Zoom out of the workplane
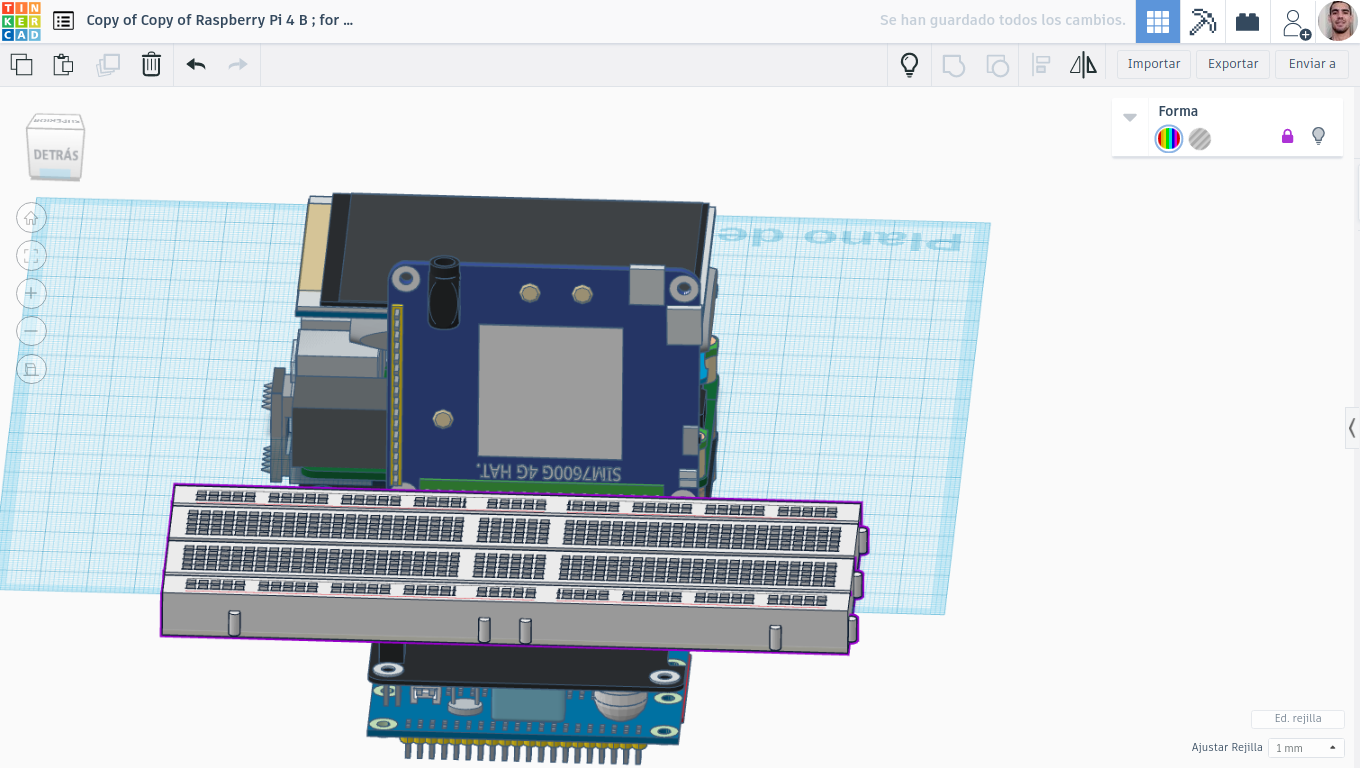This screenshot has height=768, width=1360. 31,331
